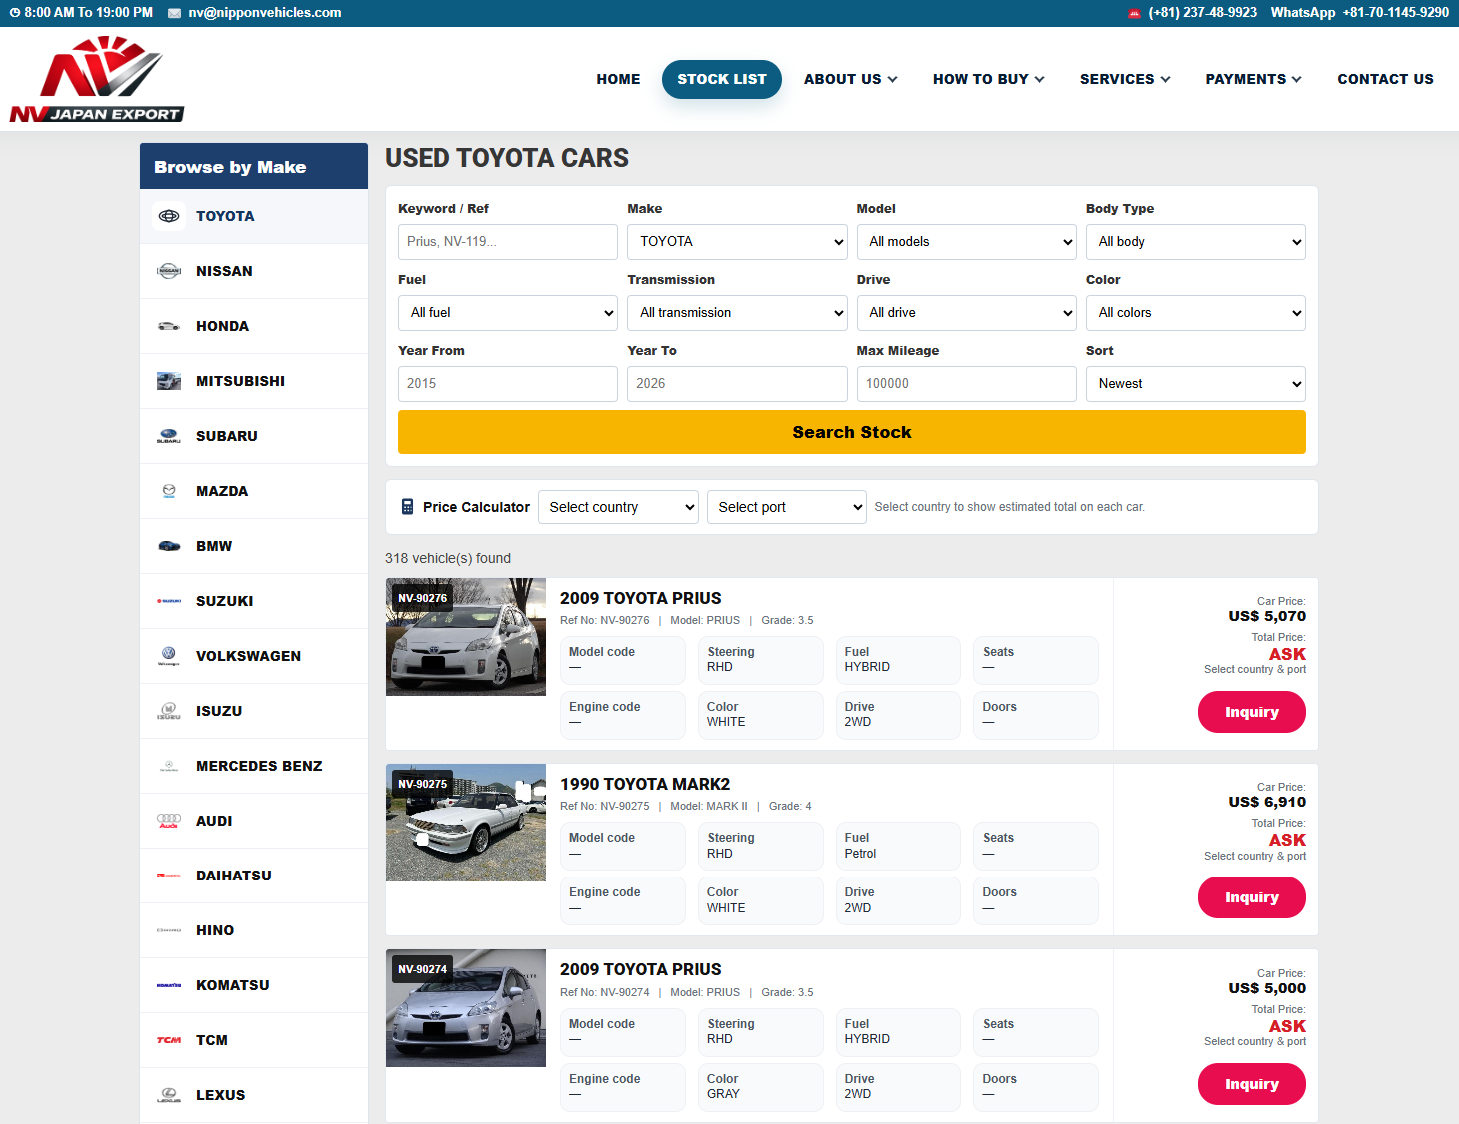1459x1124 pixels.
Task: Click the Volkswagen brand logo icon
Action: click(169, 656)
